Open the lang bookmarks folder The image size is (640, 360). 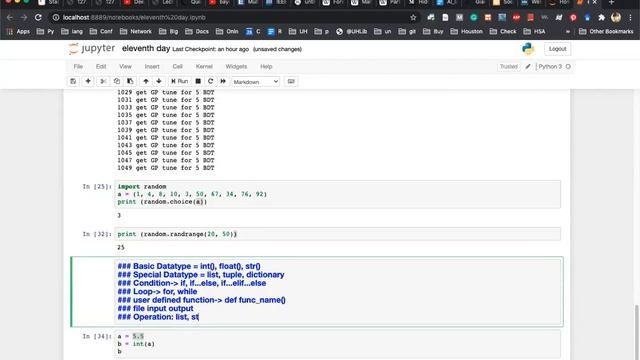[x=71, y=31]
